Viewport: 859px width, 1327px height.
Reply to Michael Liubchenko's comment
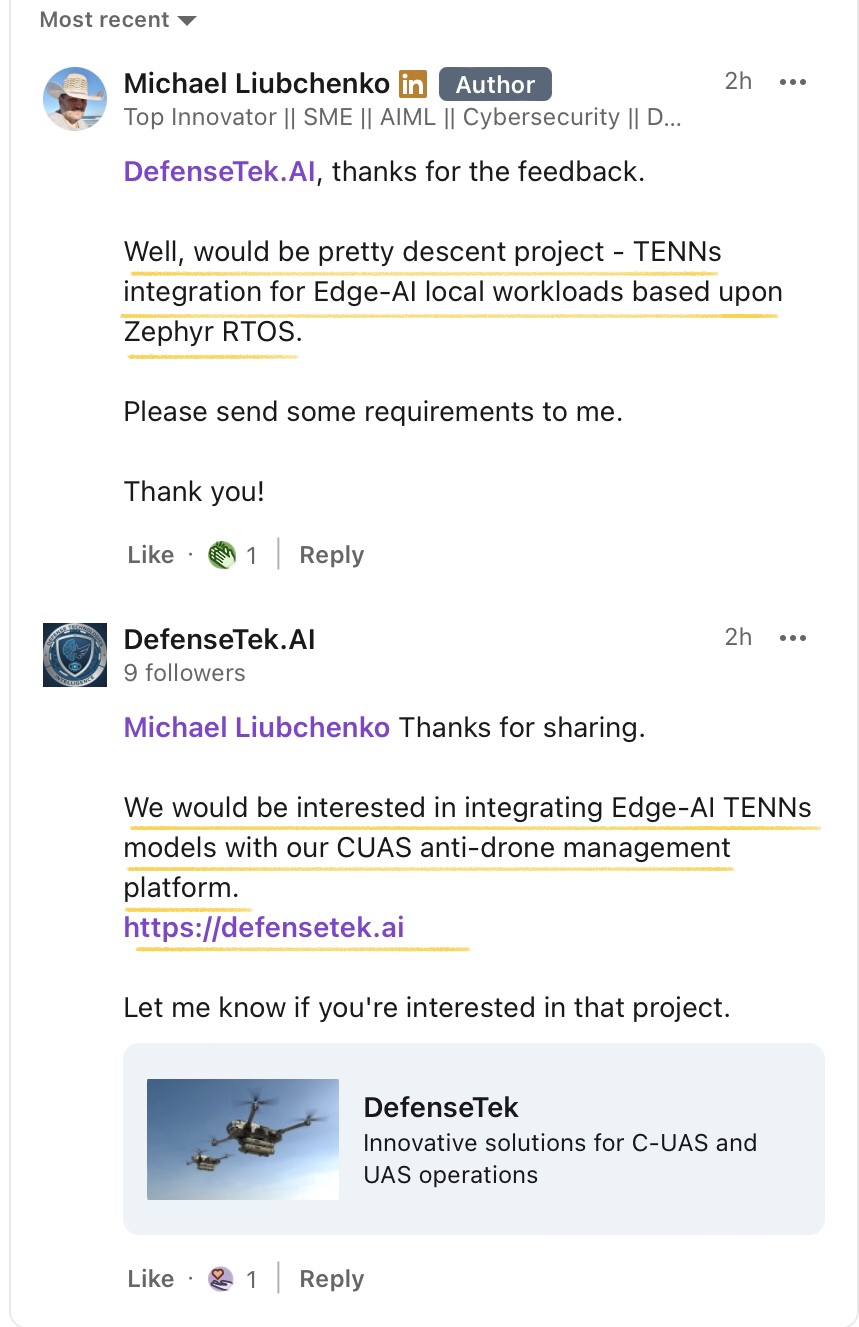331,555
